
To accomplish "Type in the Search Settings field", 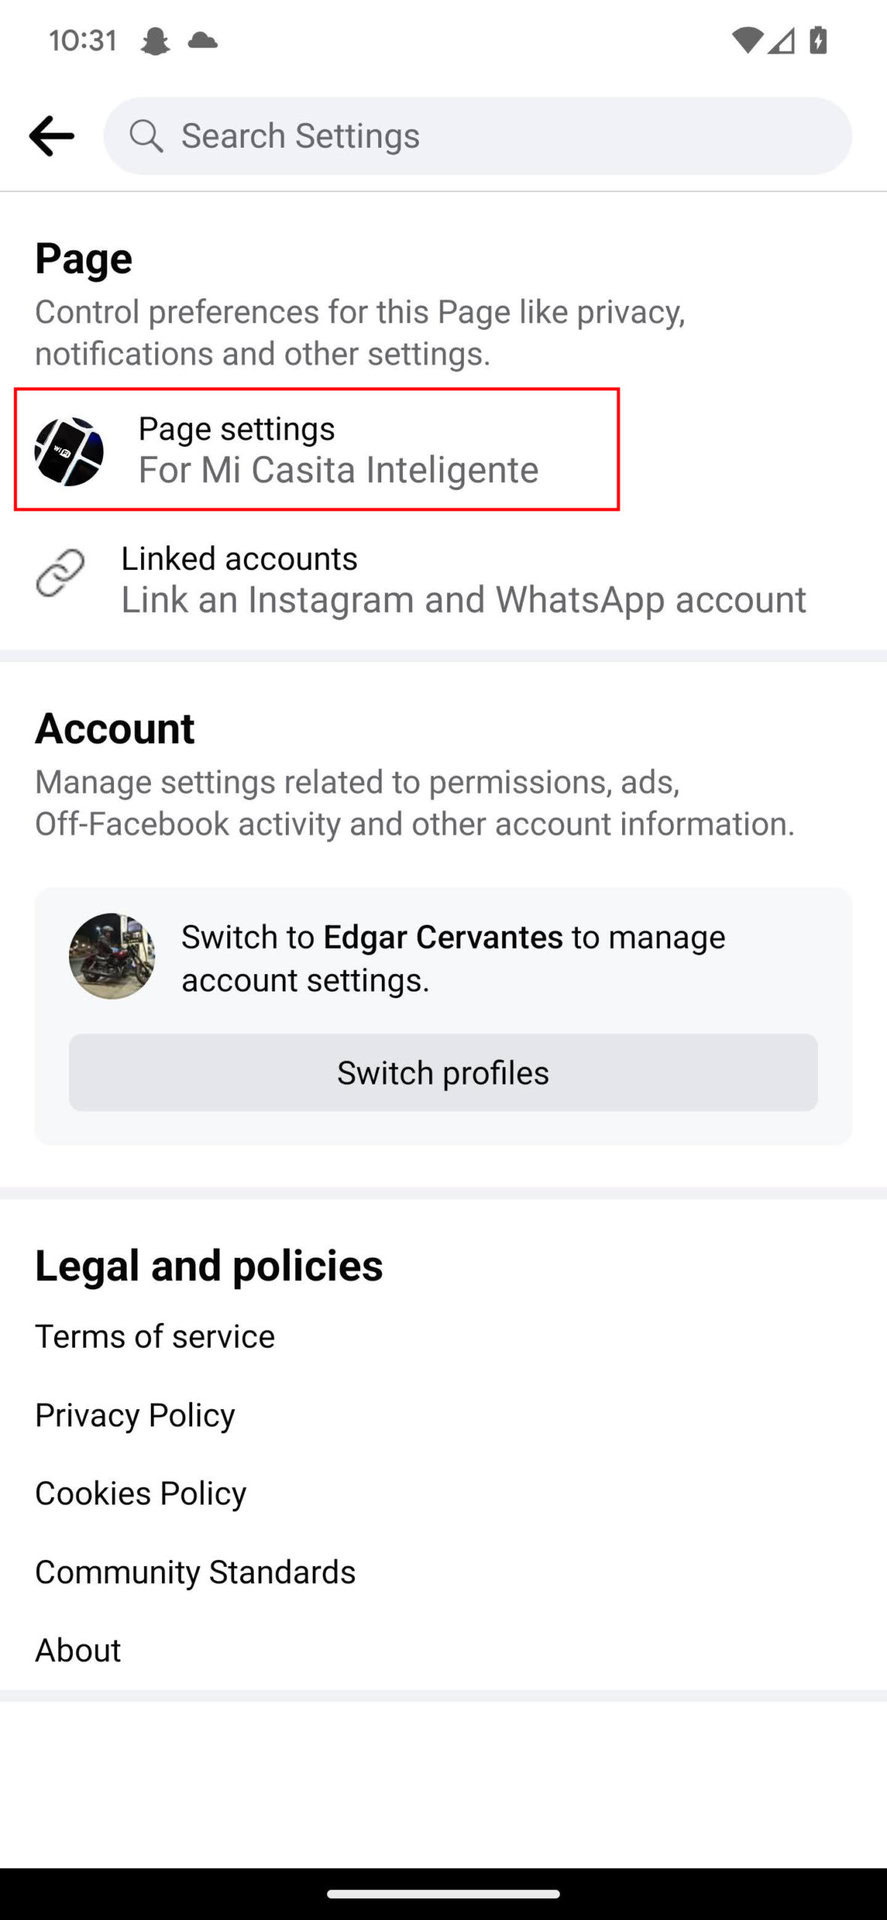I will click(x=500, y=136).
